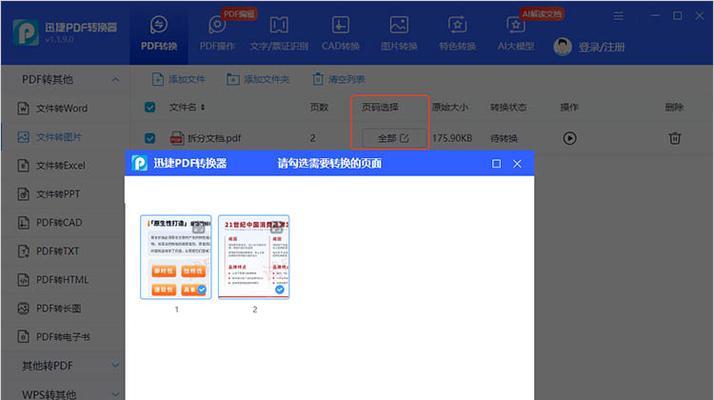Open the CAD转换 tab

tap(340, 33)
